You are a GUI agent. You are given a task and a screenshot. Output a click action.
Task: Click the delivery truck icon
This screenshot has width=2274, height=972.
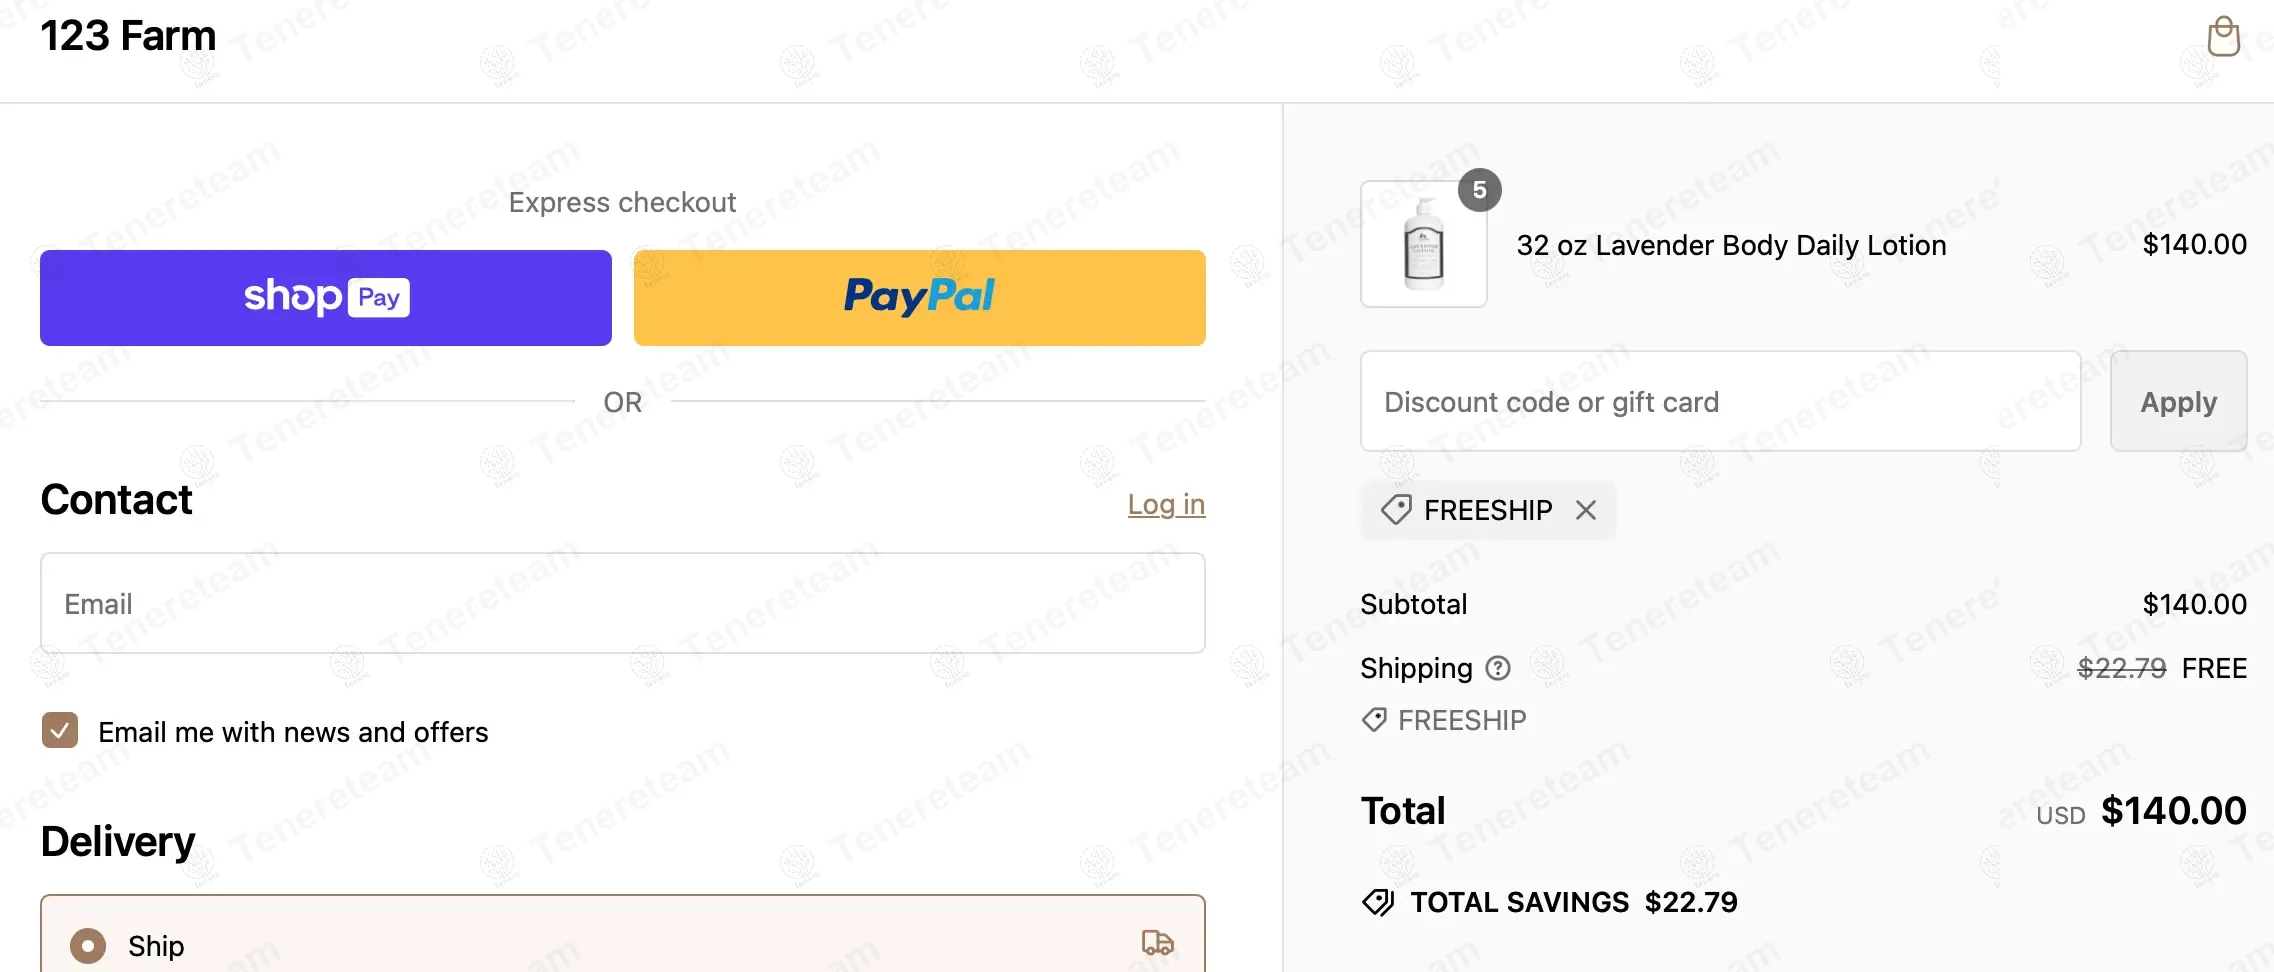pyautogui.click(x=1157, y=943)
